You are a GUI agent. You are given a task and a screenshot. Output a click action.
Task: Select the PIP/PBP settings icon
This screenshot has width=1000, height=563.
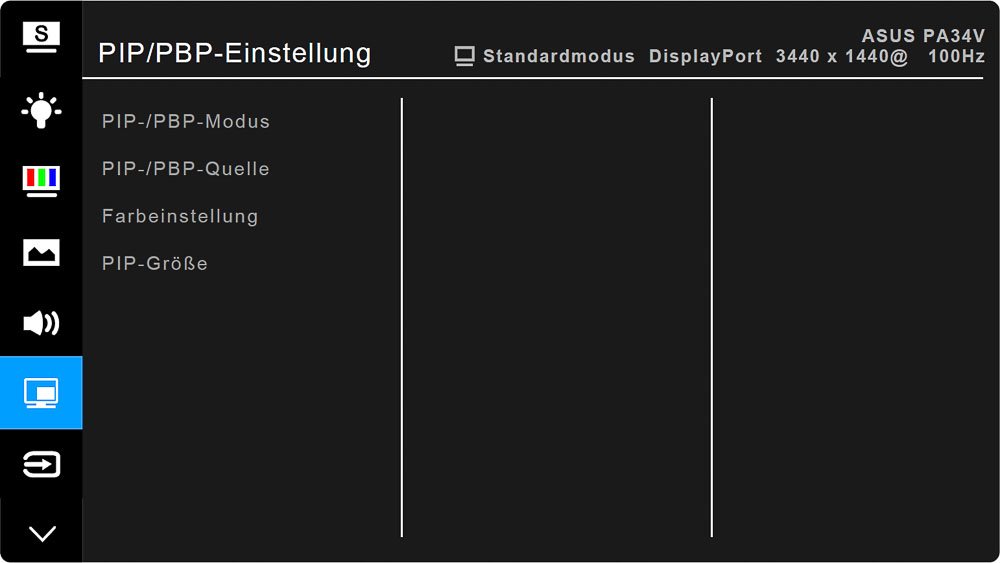coord(41,393)
